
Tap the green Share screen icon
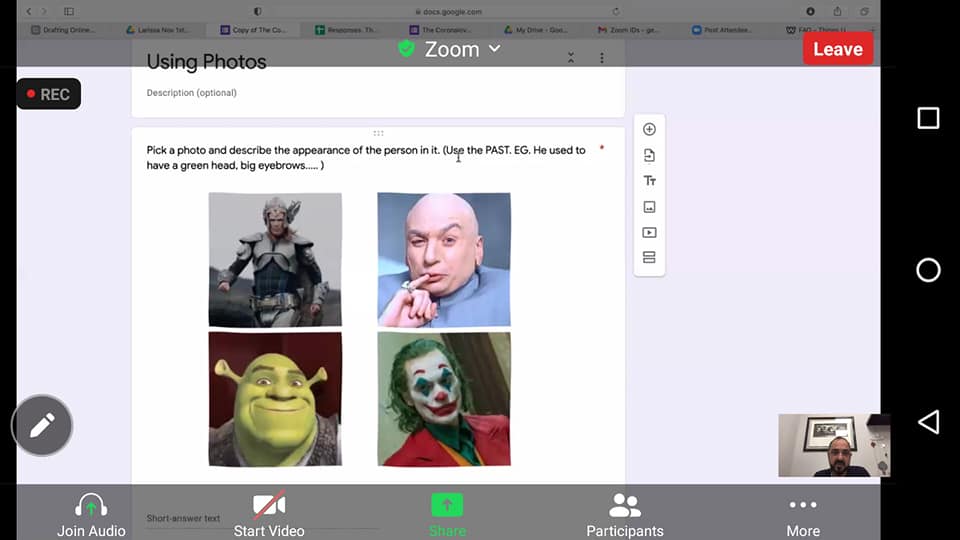point(447,505)
